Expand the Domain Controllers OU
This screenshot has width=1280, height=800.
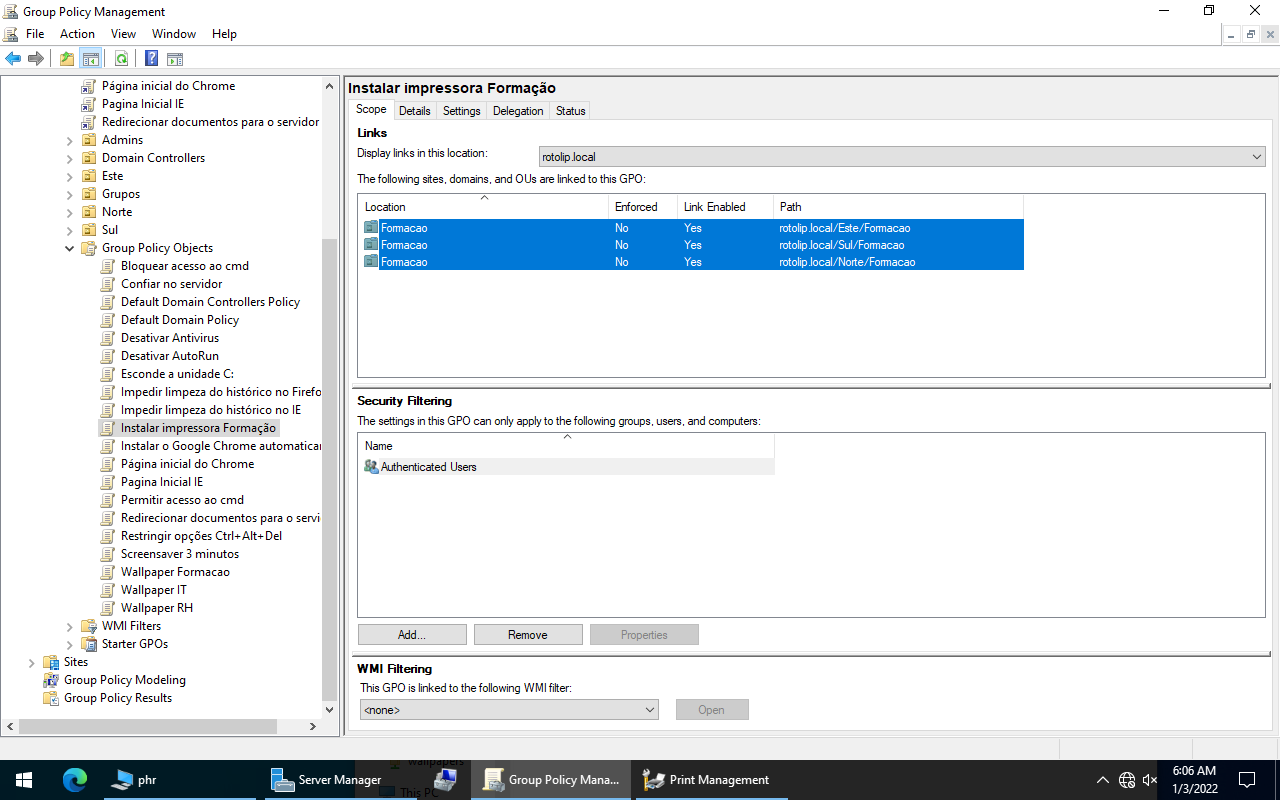(70, 158)
